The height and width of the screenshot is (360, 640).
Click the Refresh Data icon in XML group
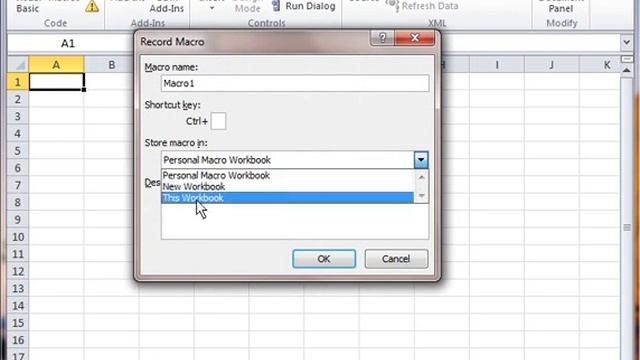point(393,5)
